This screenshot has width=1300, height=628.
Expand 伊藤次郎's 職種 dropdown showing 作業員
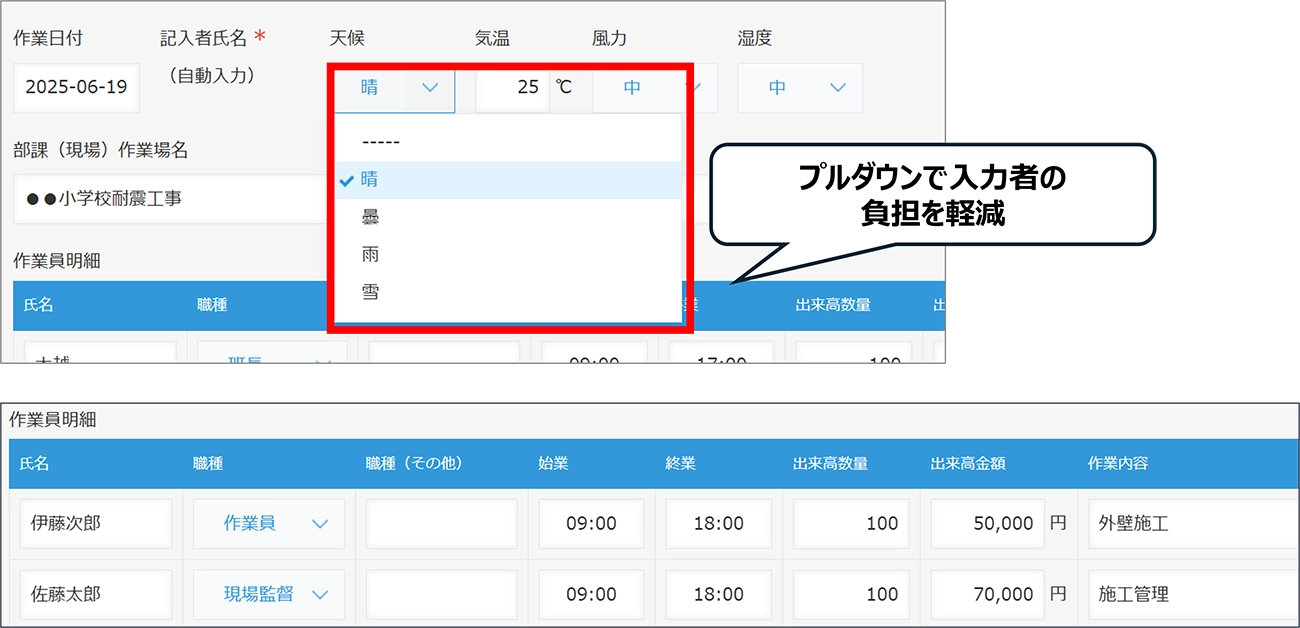(x=268, y=523)
